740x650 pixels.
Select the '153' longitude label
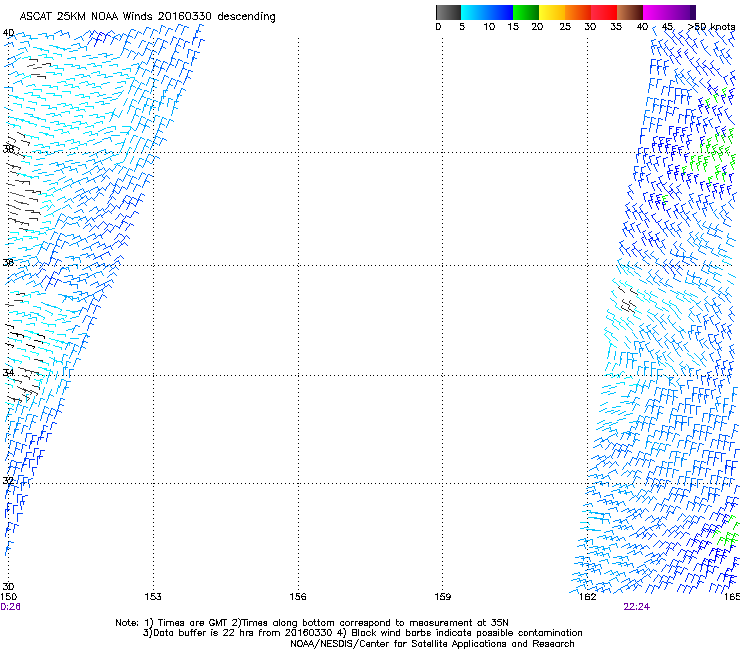pyautogui.click(x=153, y=597)
